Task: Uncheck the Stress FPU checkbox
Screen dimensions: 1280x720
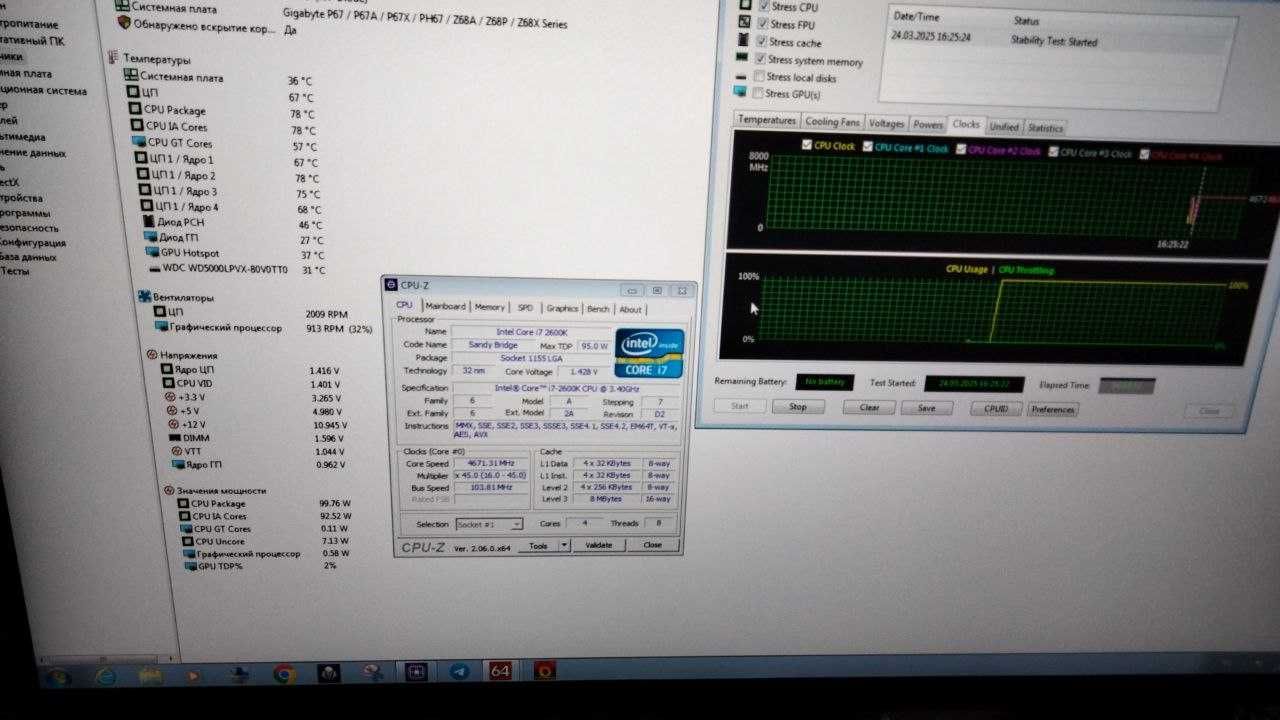Action: (763, 23)
